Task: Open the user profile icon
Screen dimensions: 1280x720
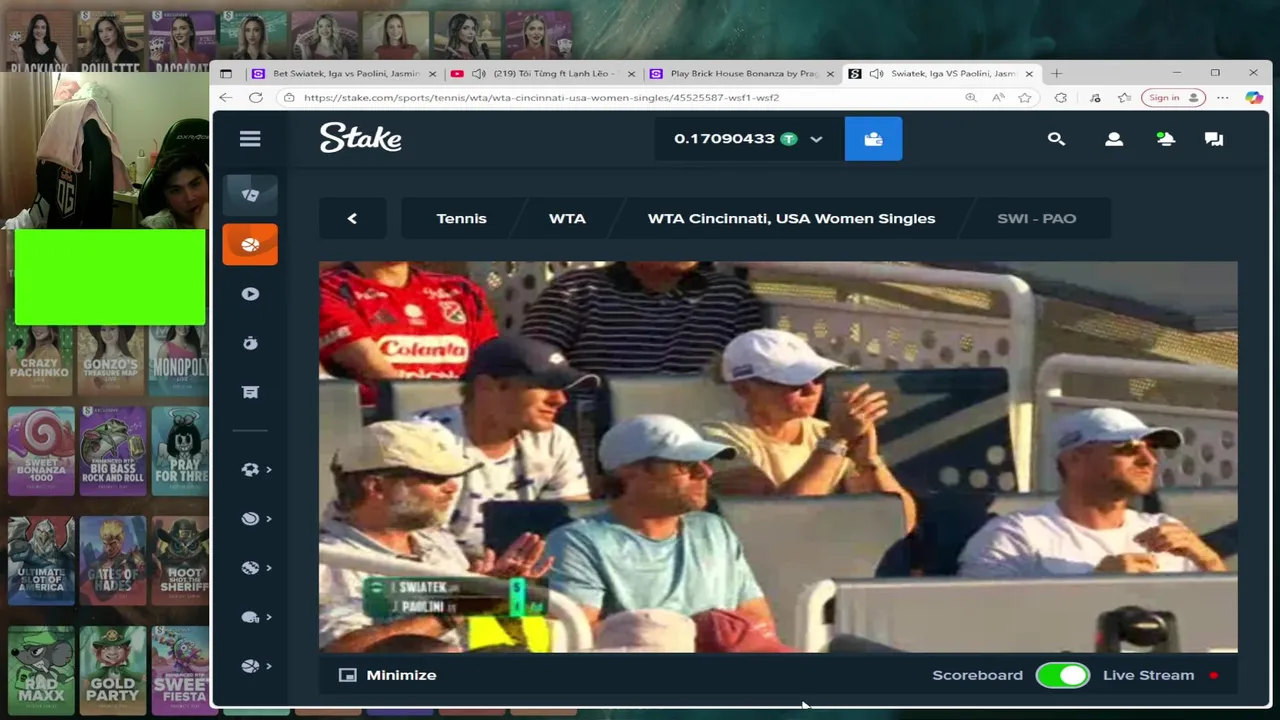Action: [1114, 139]
